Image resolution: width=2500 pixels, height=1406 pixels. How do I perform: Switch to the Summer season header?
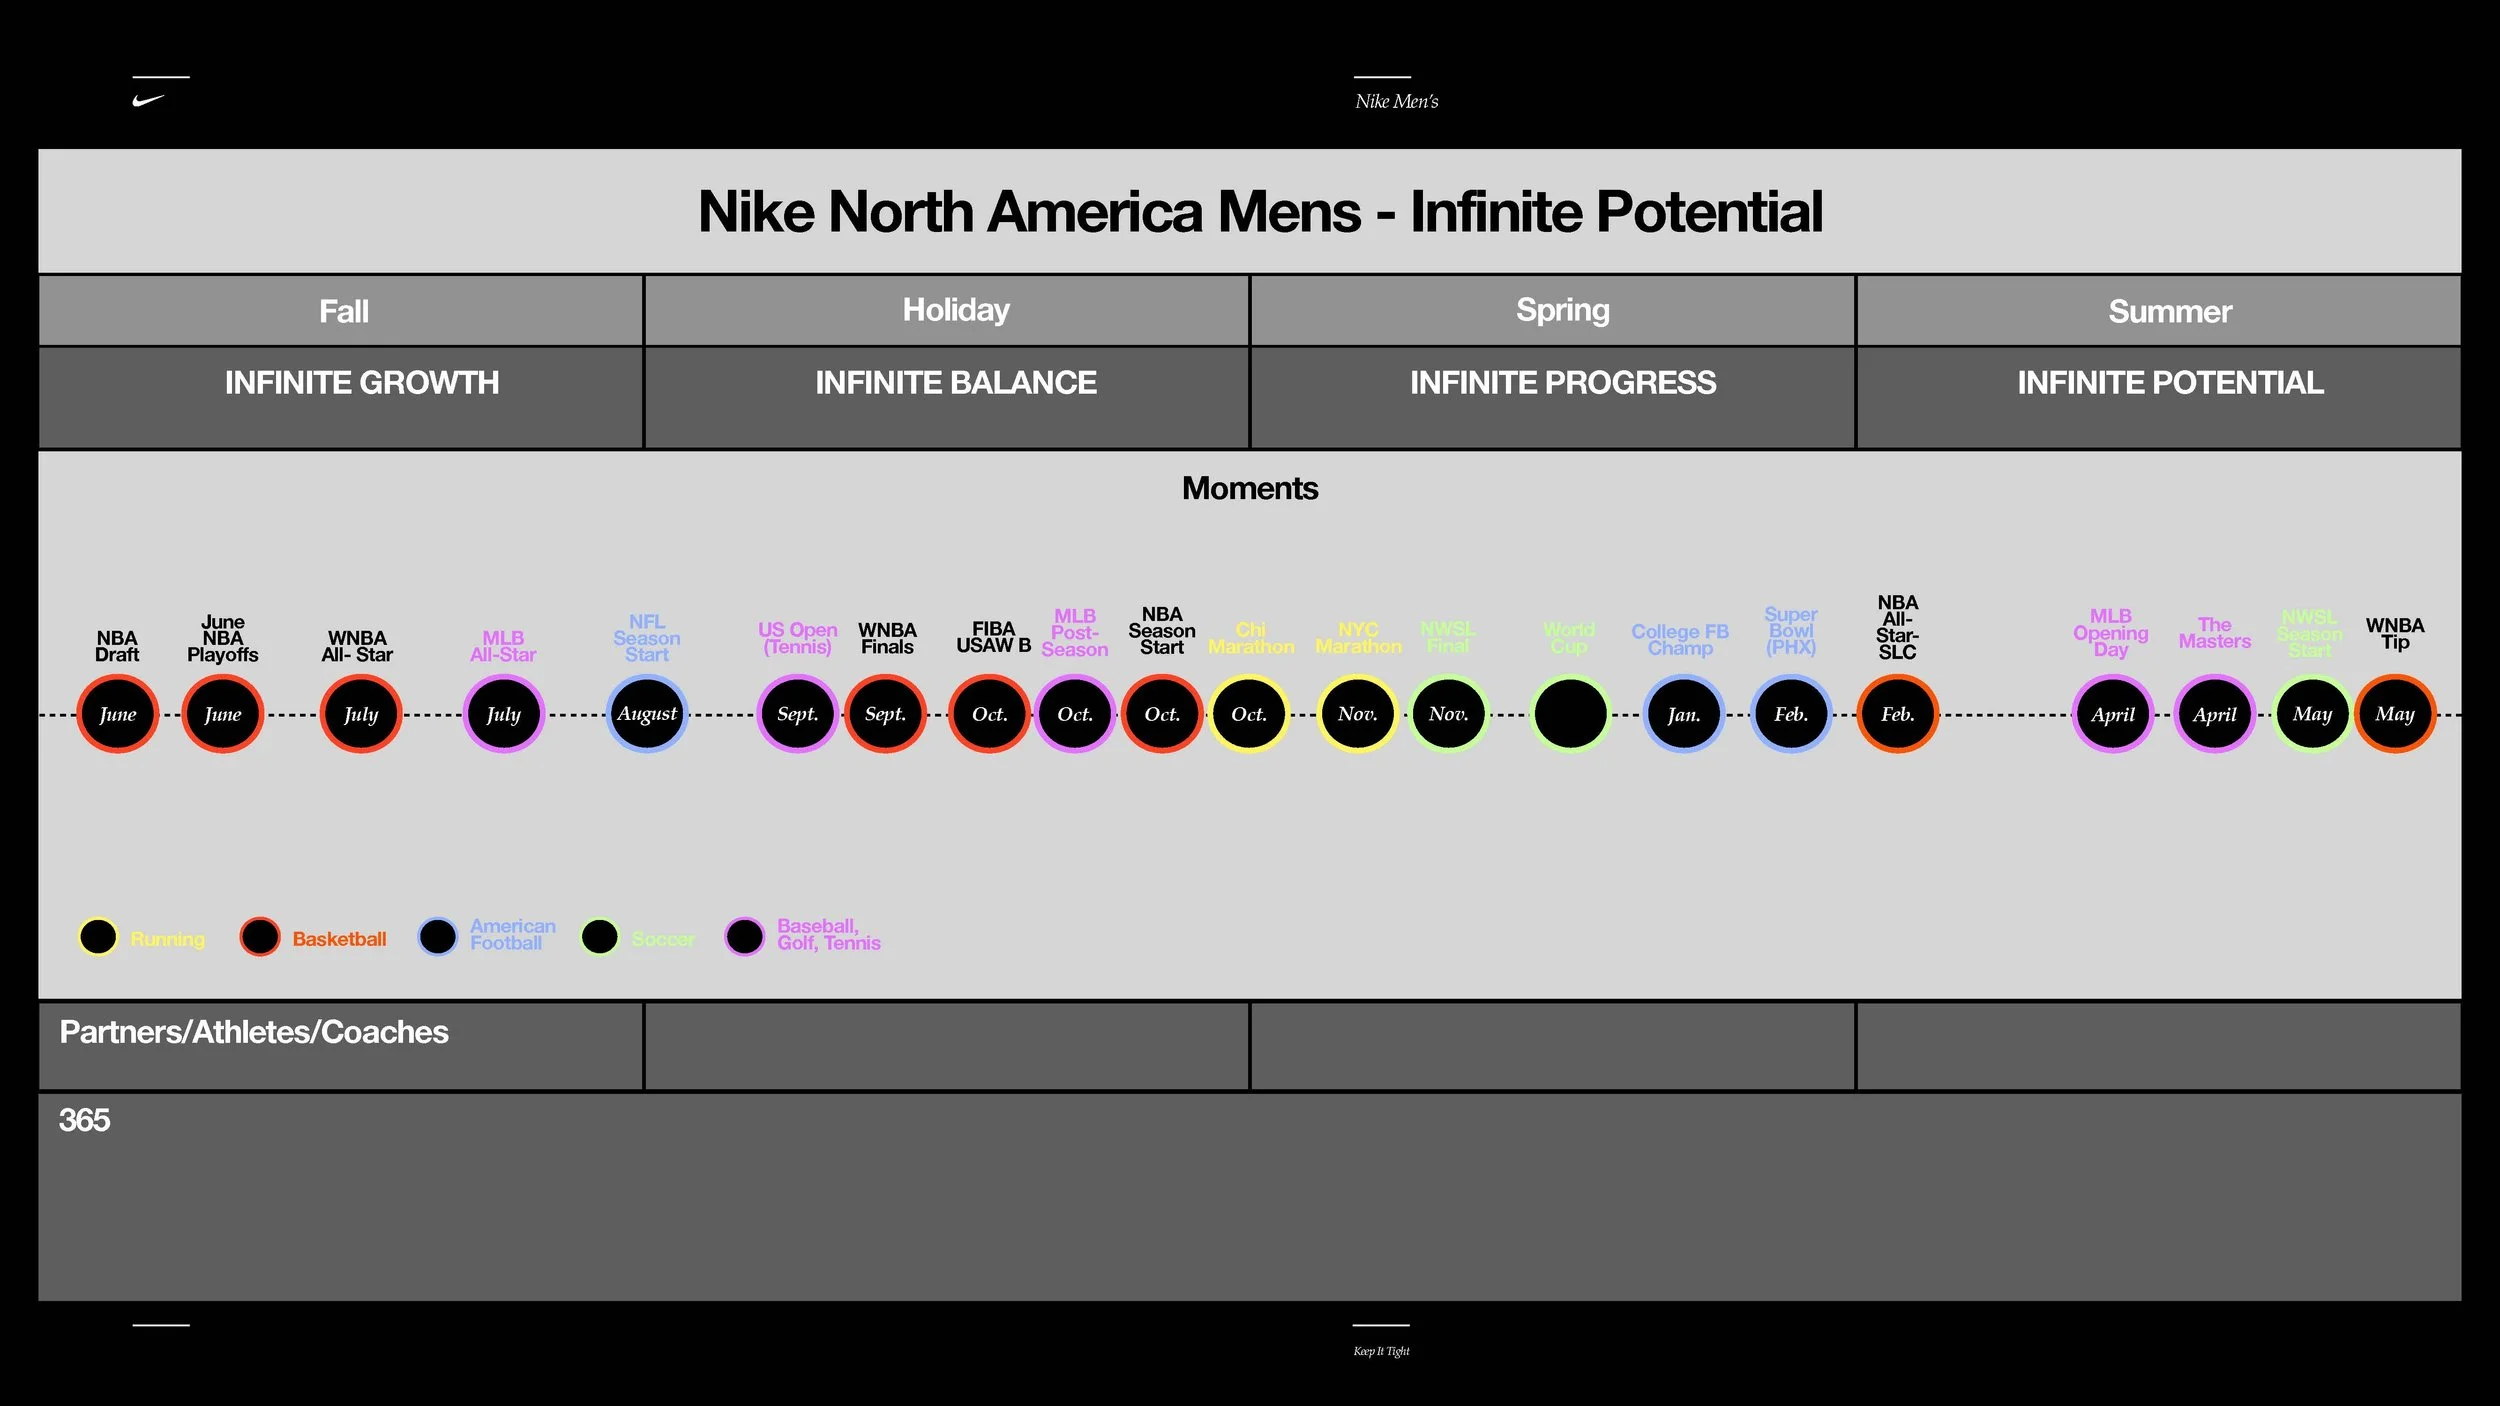(2169, 311)
